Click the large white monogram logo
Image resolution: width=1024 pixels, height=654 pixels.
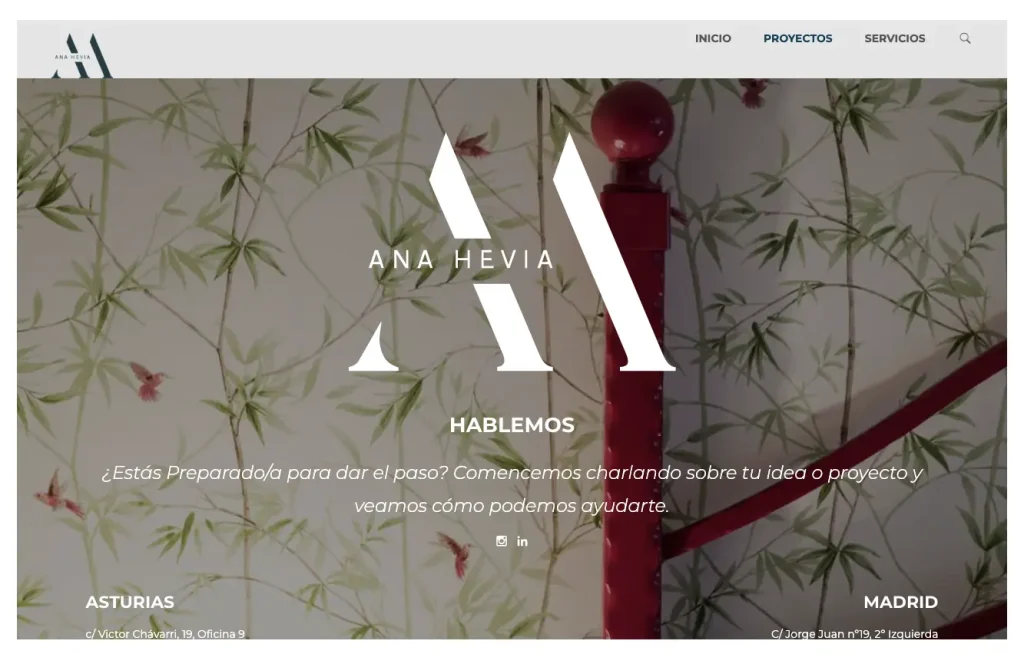(512, 252)
